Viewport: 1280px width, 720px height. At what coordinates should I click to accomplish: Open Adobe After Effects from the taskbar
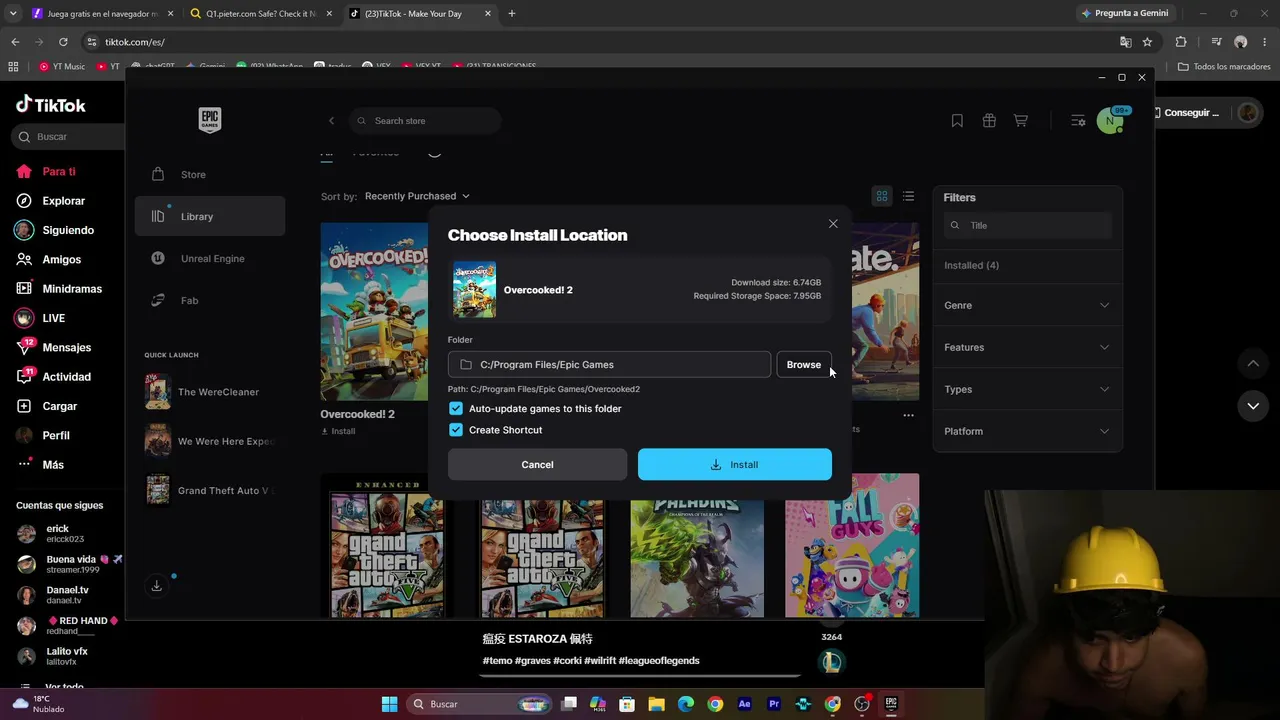(x=744, y=704)
